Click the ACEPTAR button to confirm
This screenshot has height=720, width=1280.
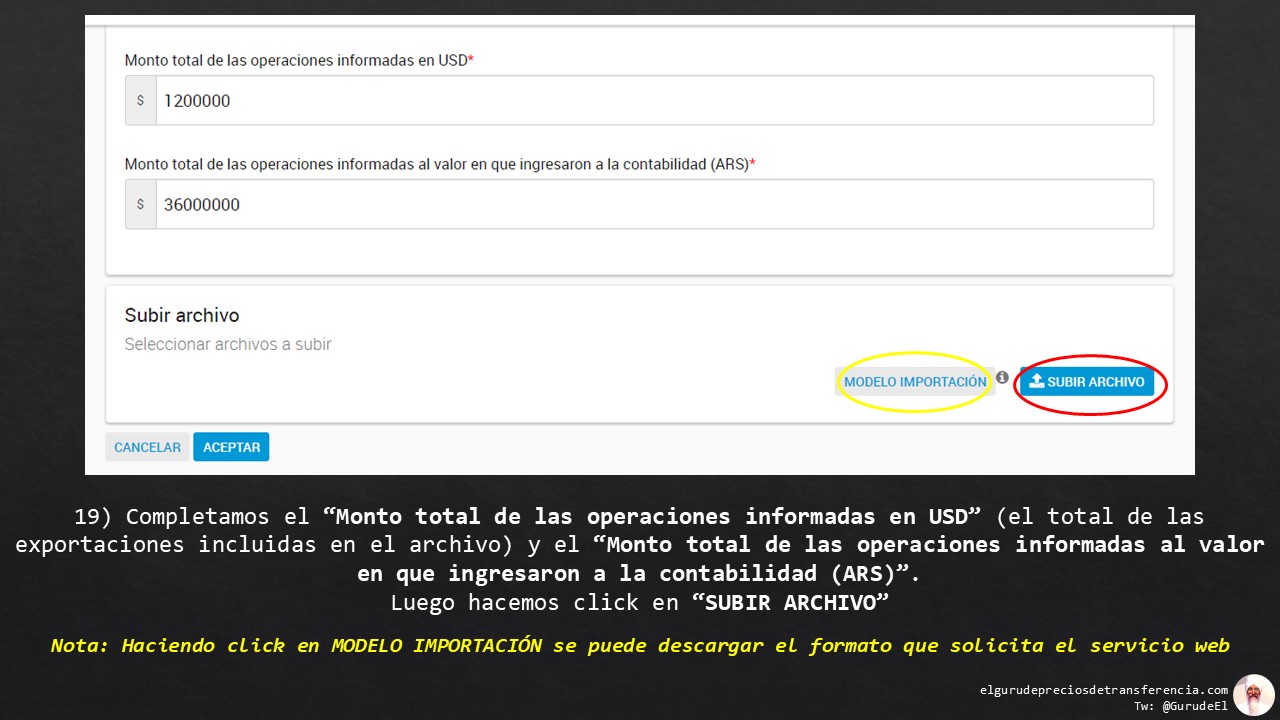[x=231, y=446]
